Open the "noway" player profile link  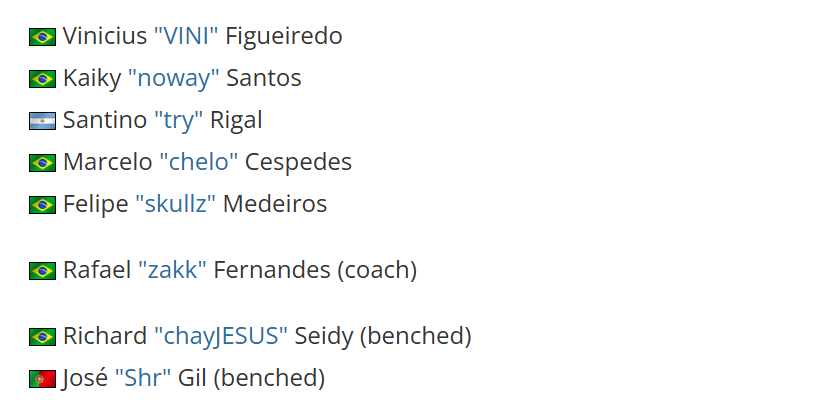click(174, 78)
